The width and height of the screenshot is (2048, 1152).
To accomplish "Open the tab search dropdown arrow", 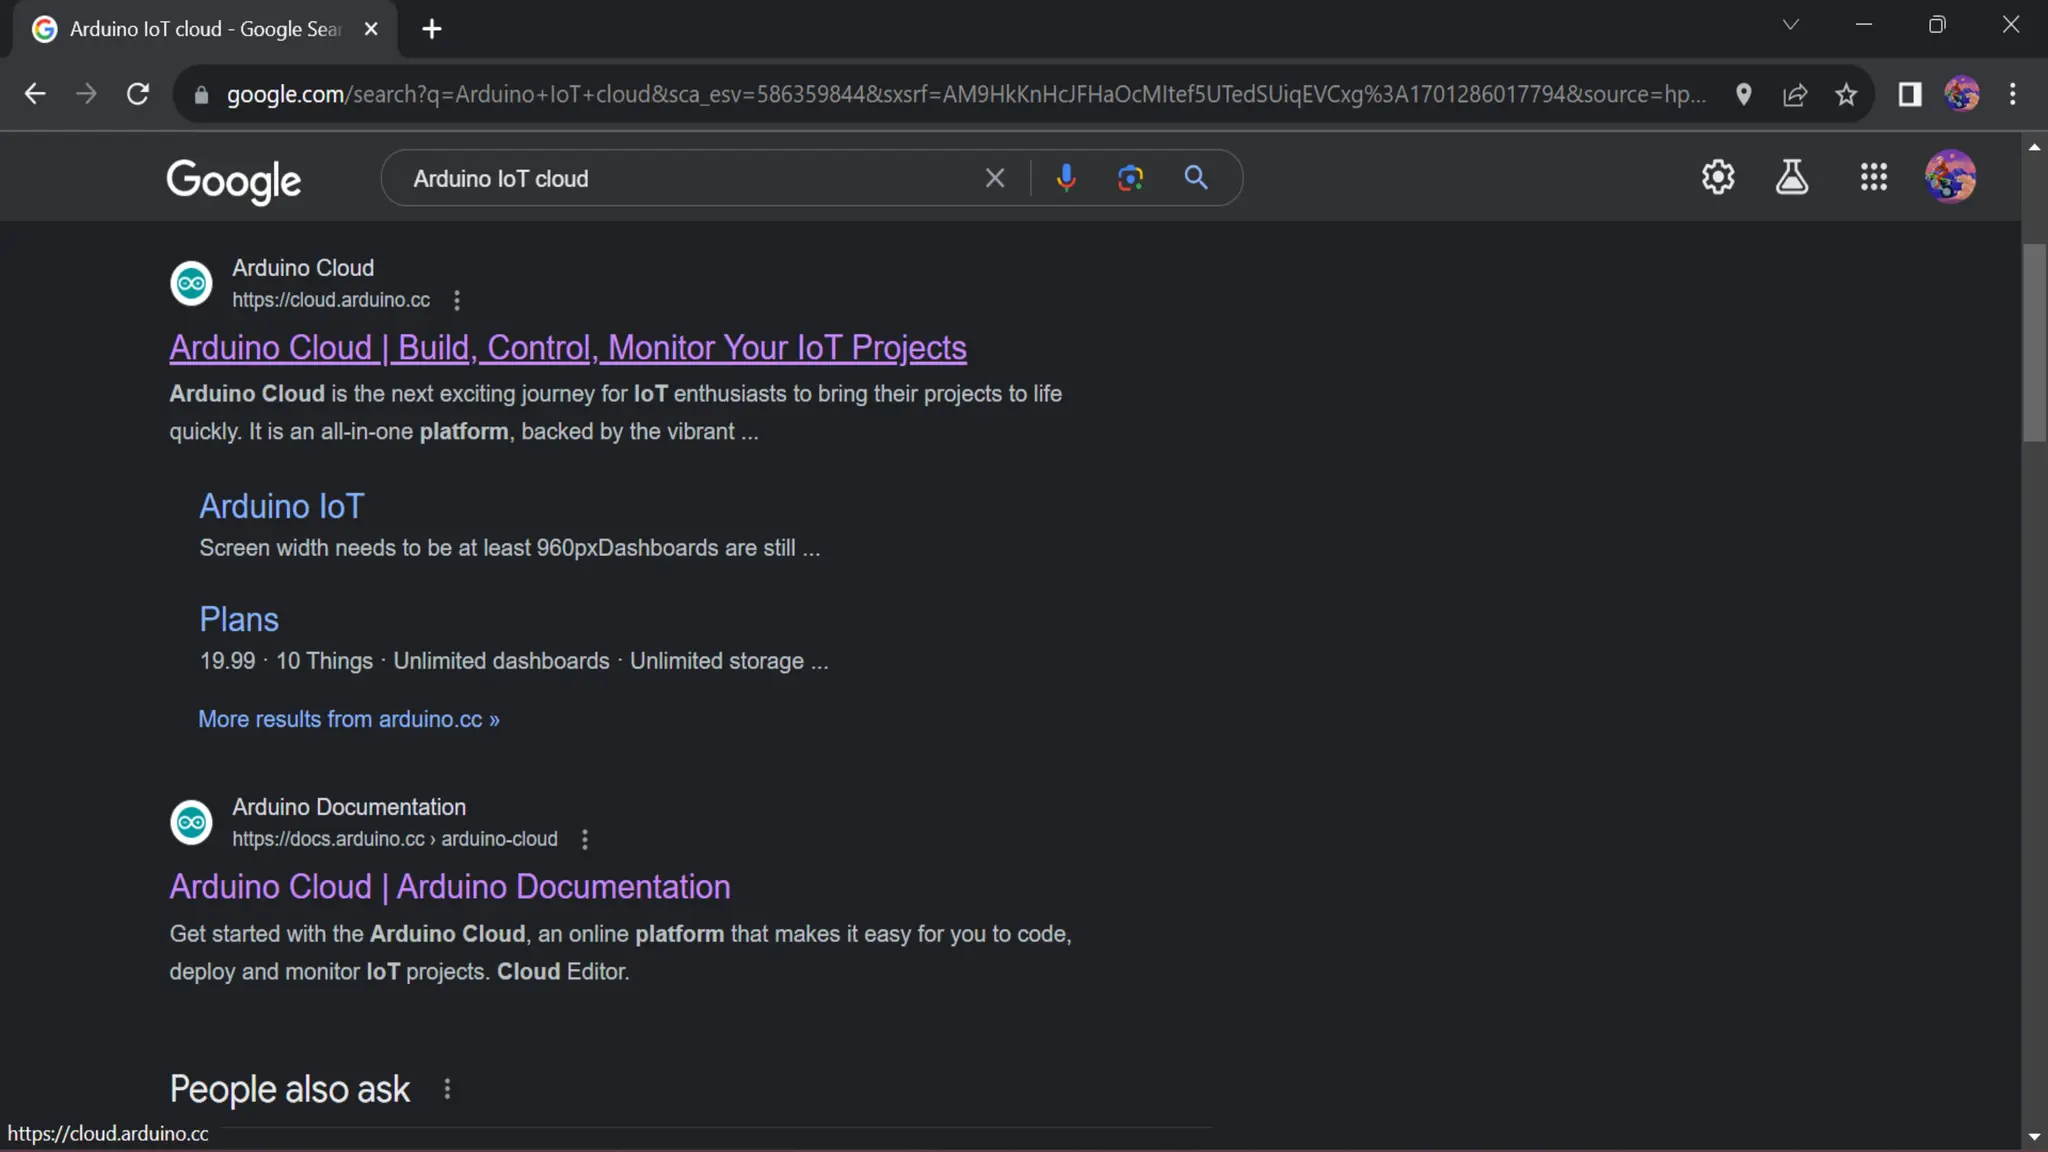I will pos(1790,25).
